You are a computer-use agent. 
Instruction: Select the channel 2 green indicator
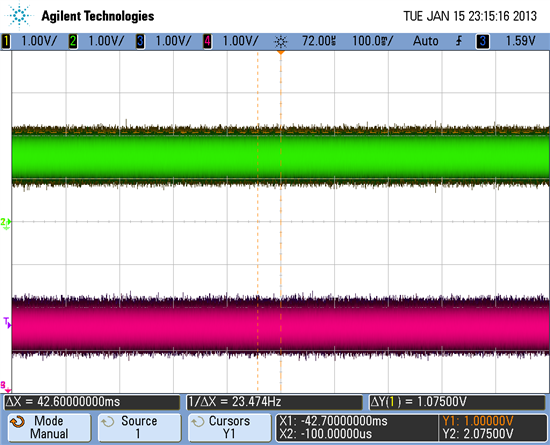73,41
